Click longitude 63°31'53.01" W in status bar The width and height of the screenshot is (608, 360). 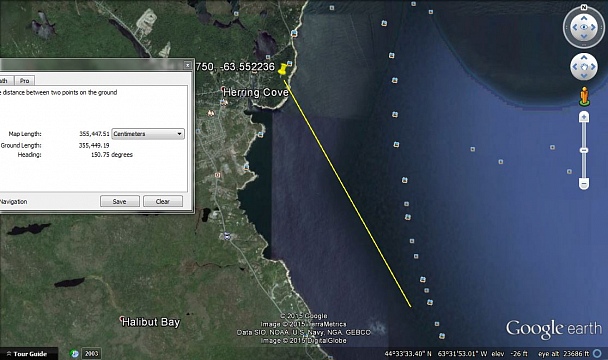pyautogui.click(x=462, y=354)
